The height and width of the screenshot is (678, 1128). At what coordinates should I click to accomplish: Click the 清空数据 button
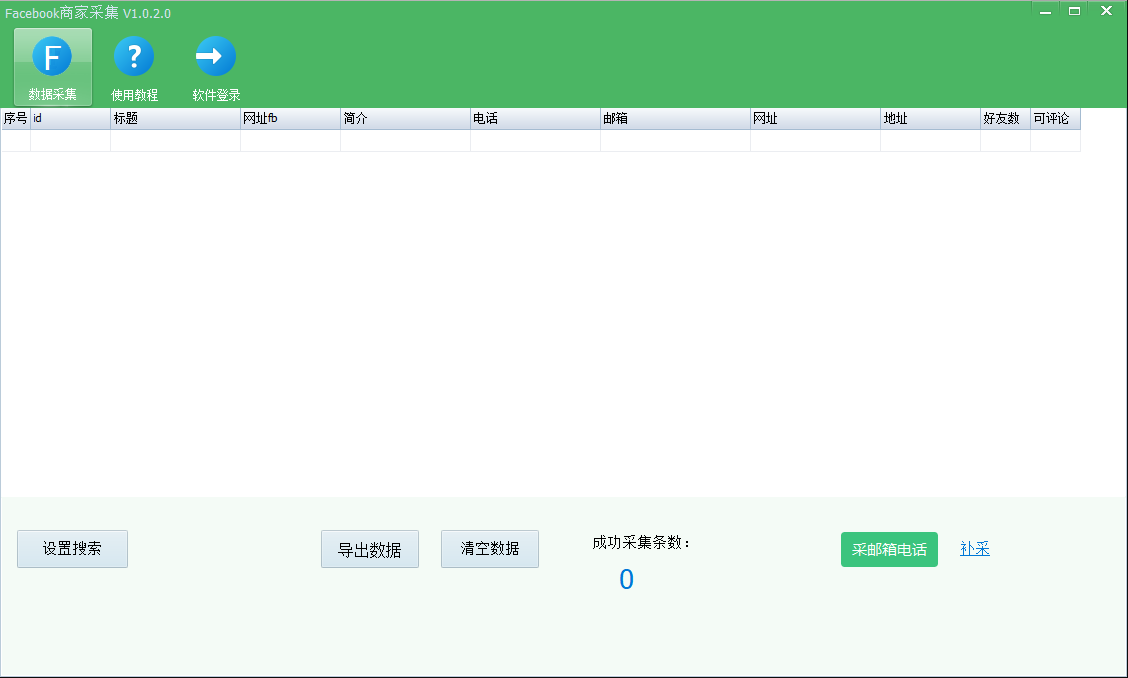[x=490, y=549]
